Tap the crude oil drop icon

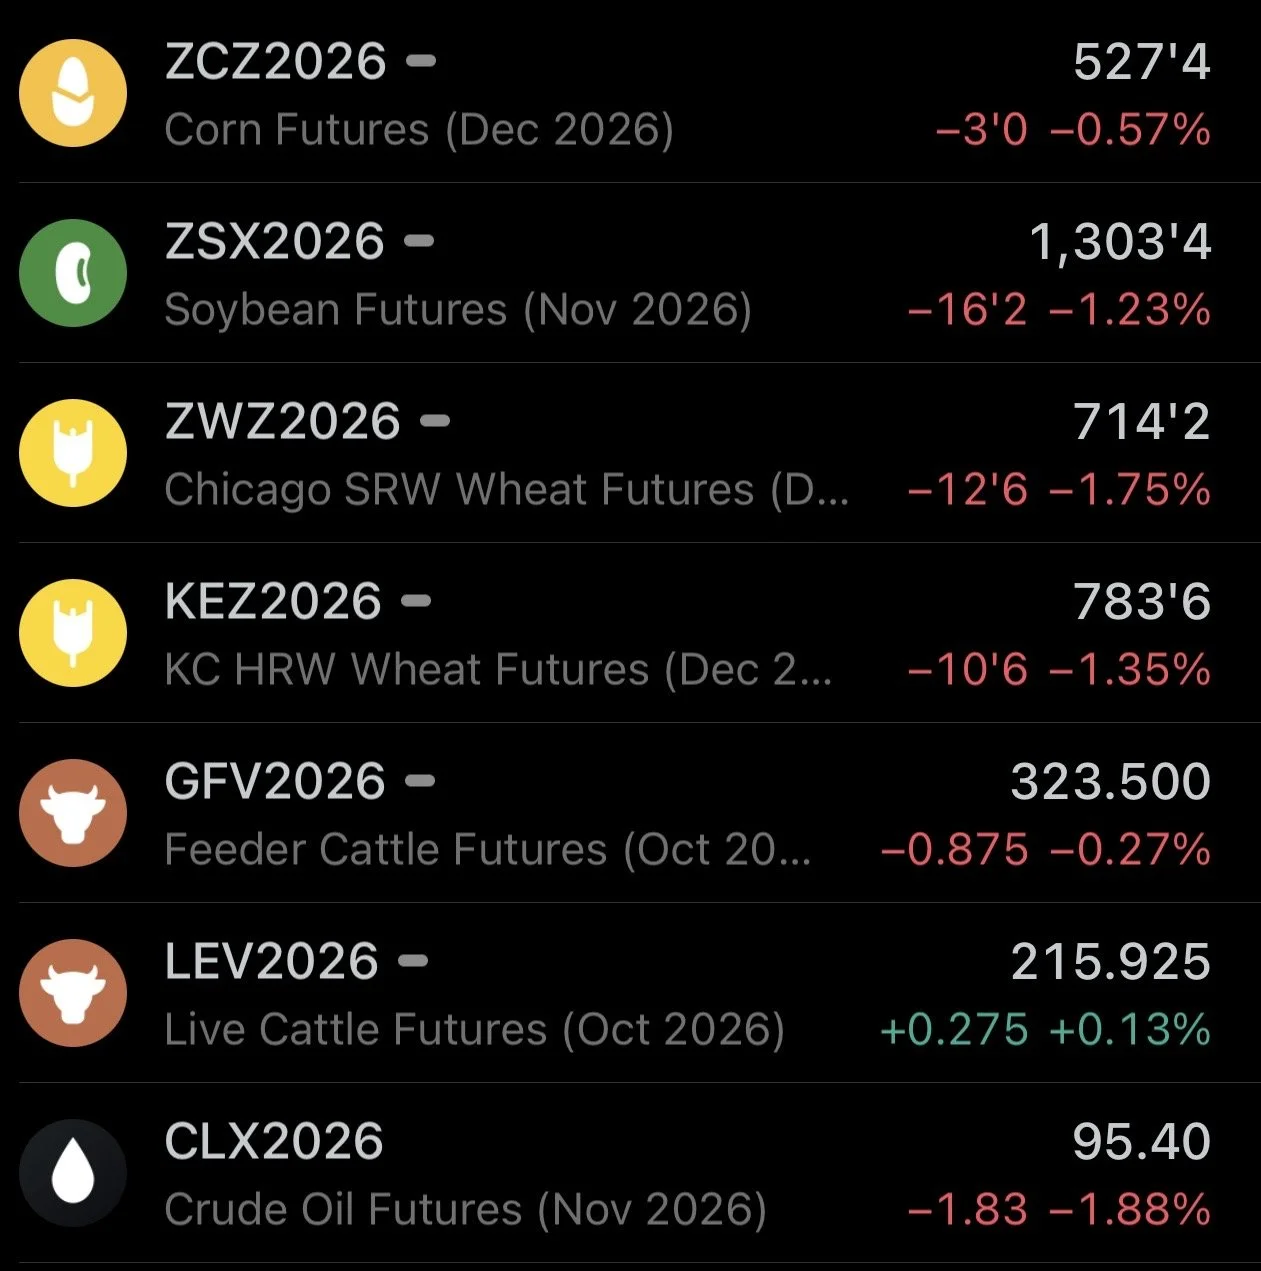[73, 1173]
